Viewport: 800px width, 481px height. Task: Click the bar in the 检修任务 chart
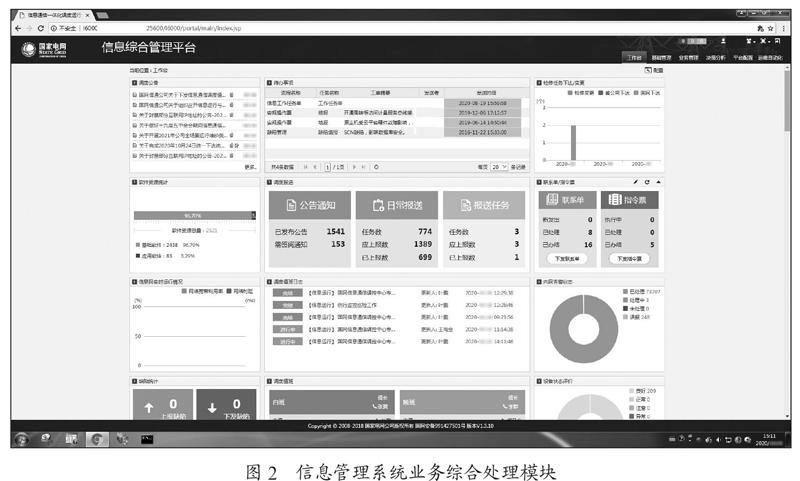[573, 143]
